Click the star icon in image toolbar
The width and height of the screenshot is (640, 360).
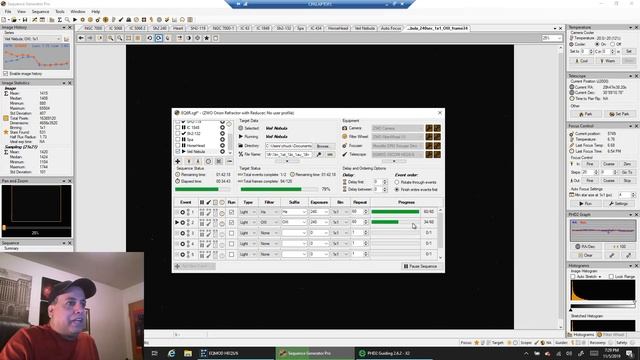[x=207, y=38]
